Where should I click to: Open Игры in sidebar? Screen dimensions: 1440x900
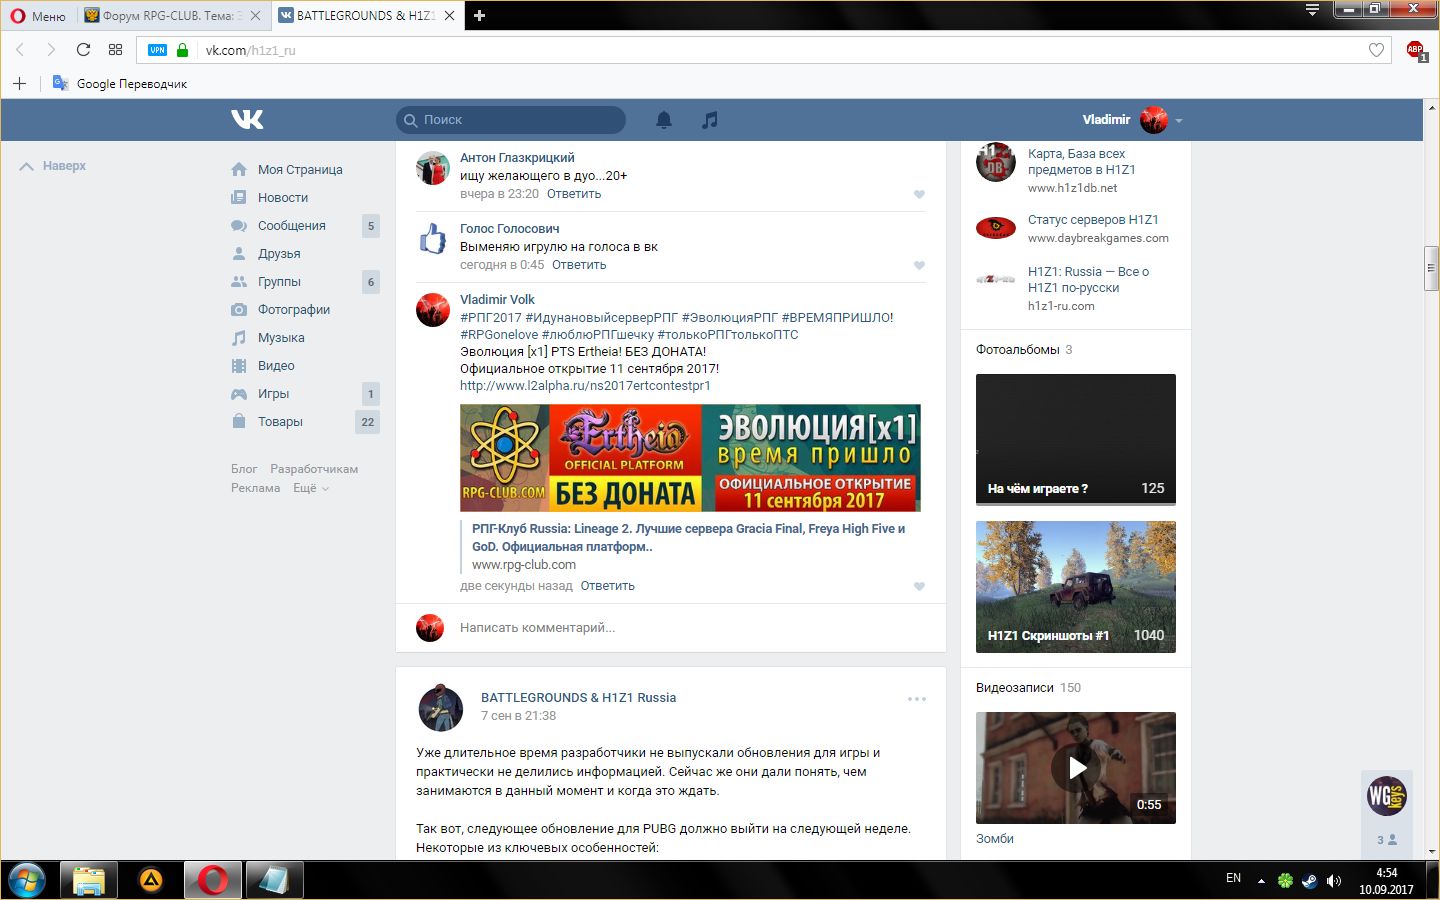(x=273, y=394)
